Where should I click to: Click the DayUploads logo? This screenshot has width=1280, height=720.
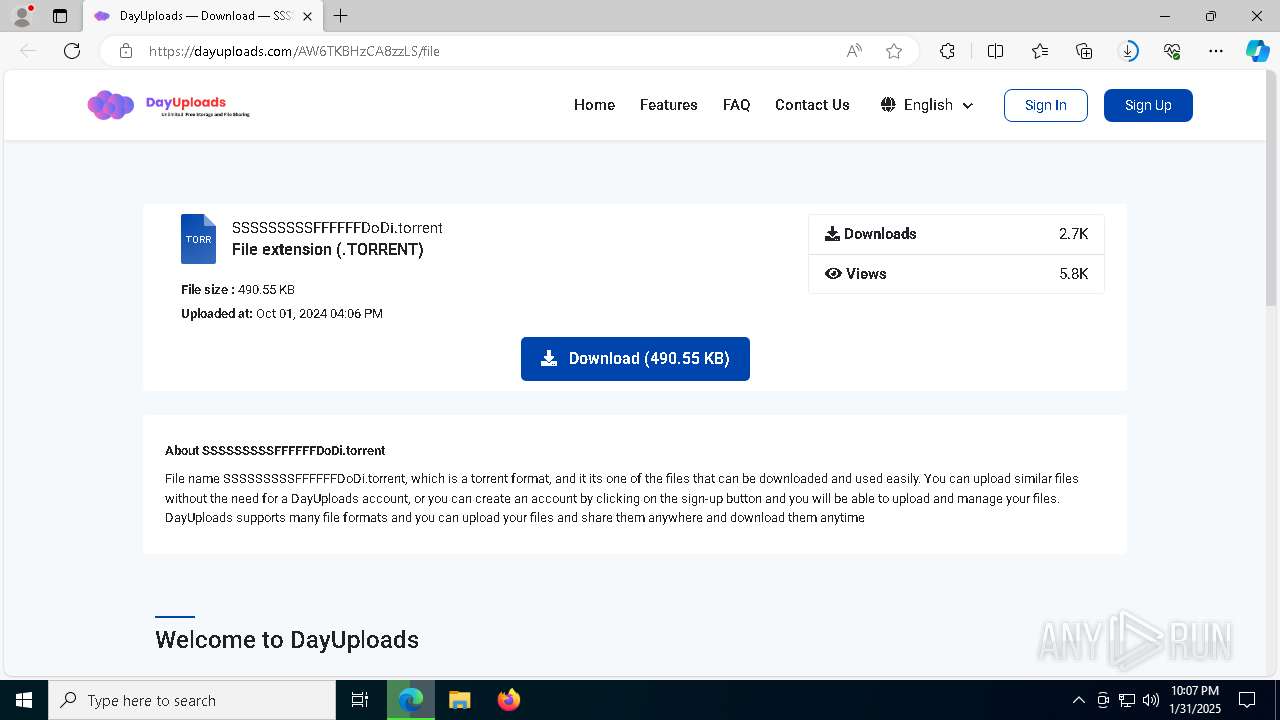[168, 105]
